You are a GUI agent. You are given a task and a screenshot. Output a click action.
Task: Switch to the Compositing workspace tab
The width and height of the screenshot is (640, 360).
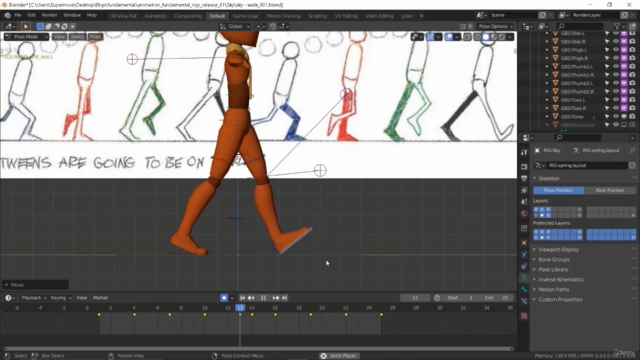pyautogui.click(x=188, y=16)
